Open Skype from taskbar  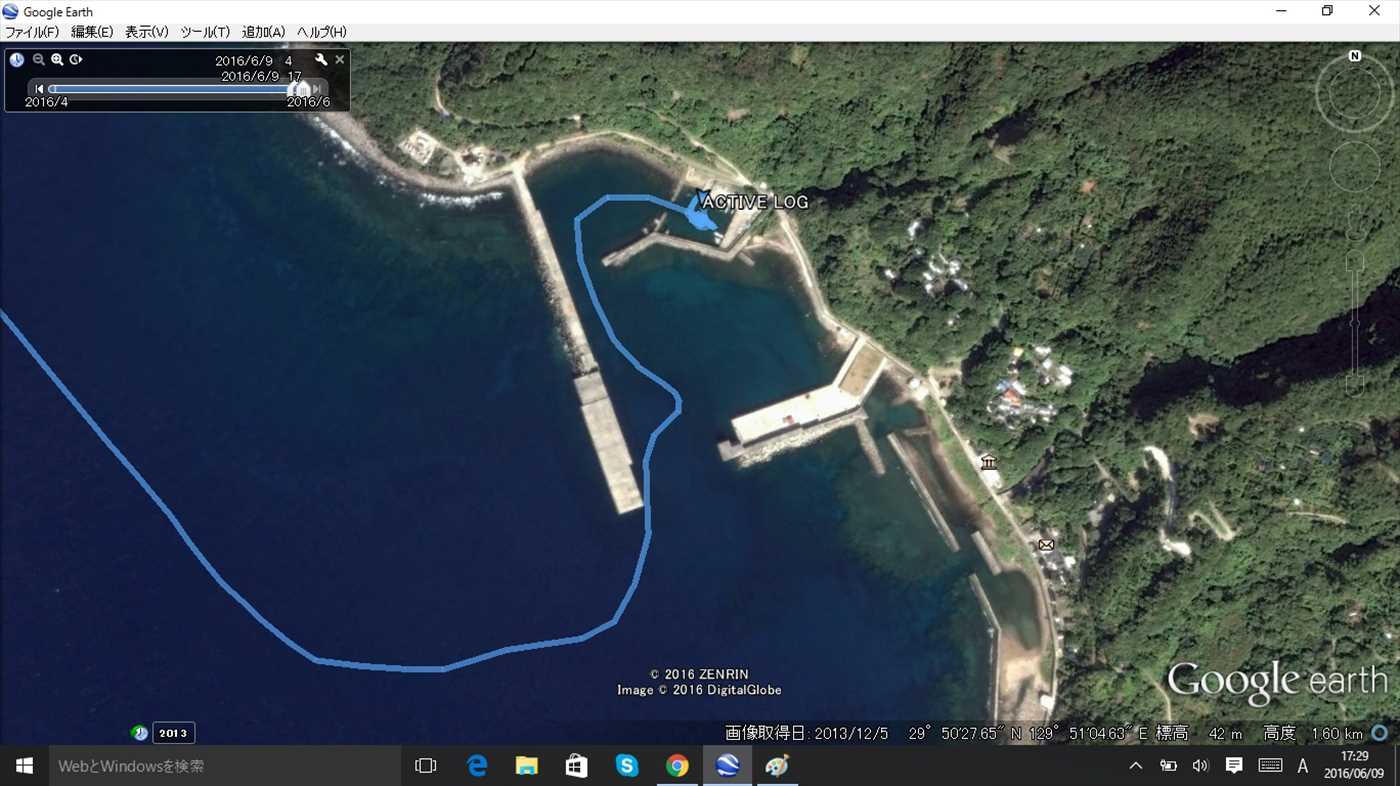627,766
